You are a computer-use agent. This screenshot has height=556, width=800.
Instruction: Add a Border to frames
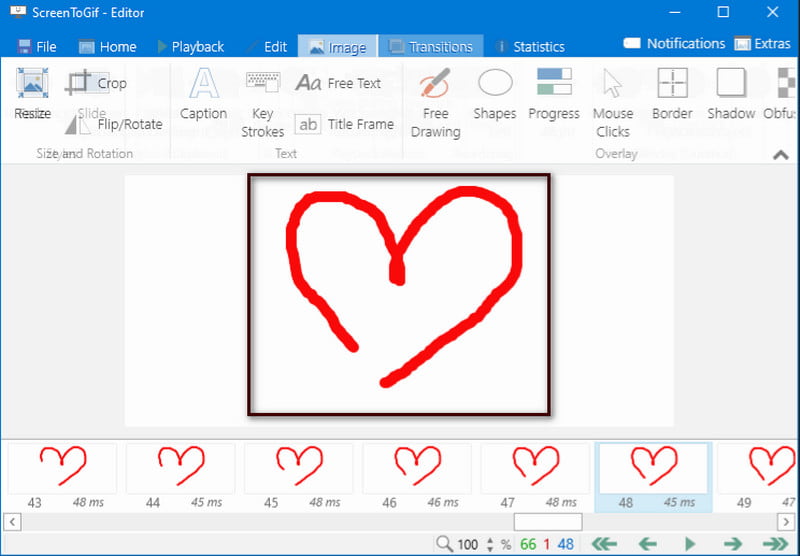tap(672, 95)
